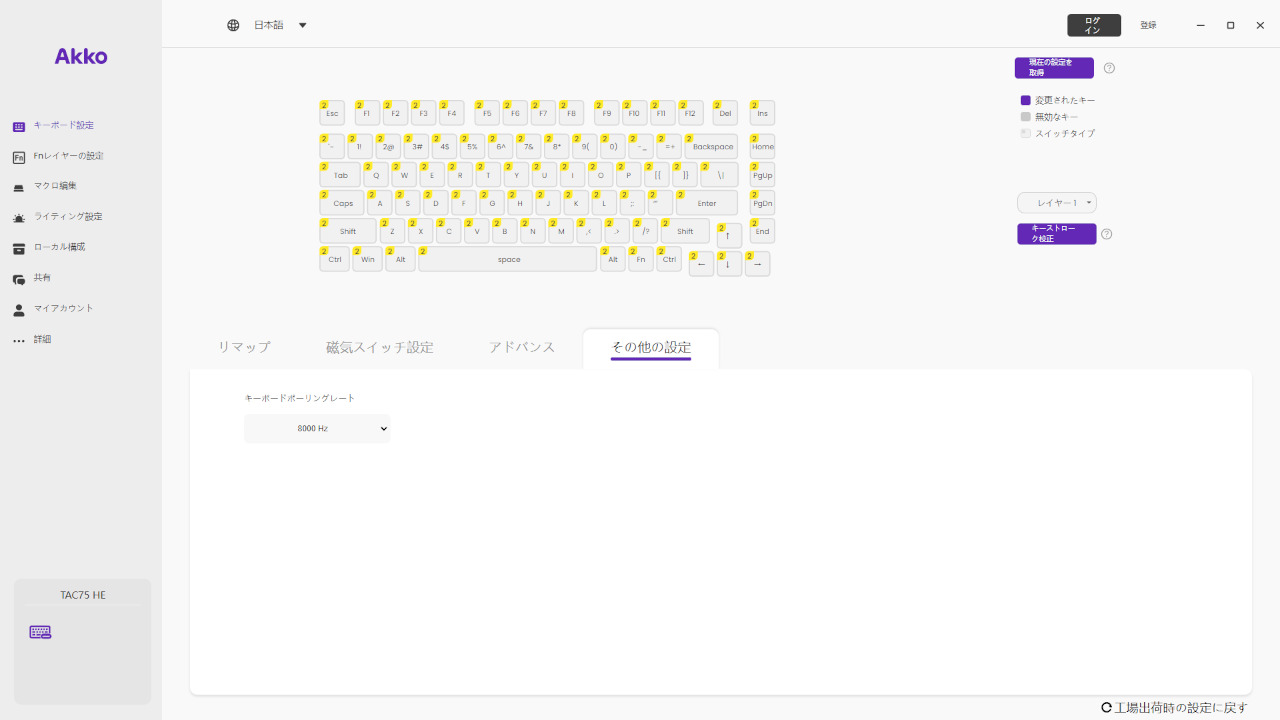Expand the レイヤー1 layer dropdown
The image size is (1280, 720).
(1057, 203)
